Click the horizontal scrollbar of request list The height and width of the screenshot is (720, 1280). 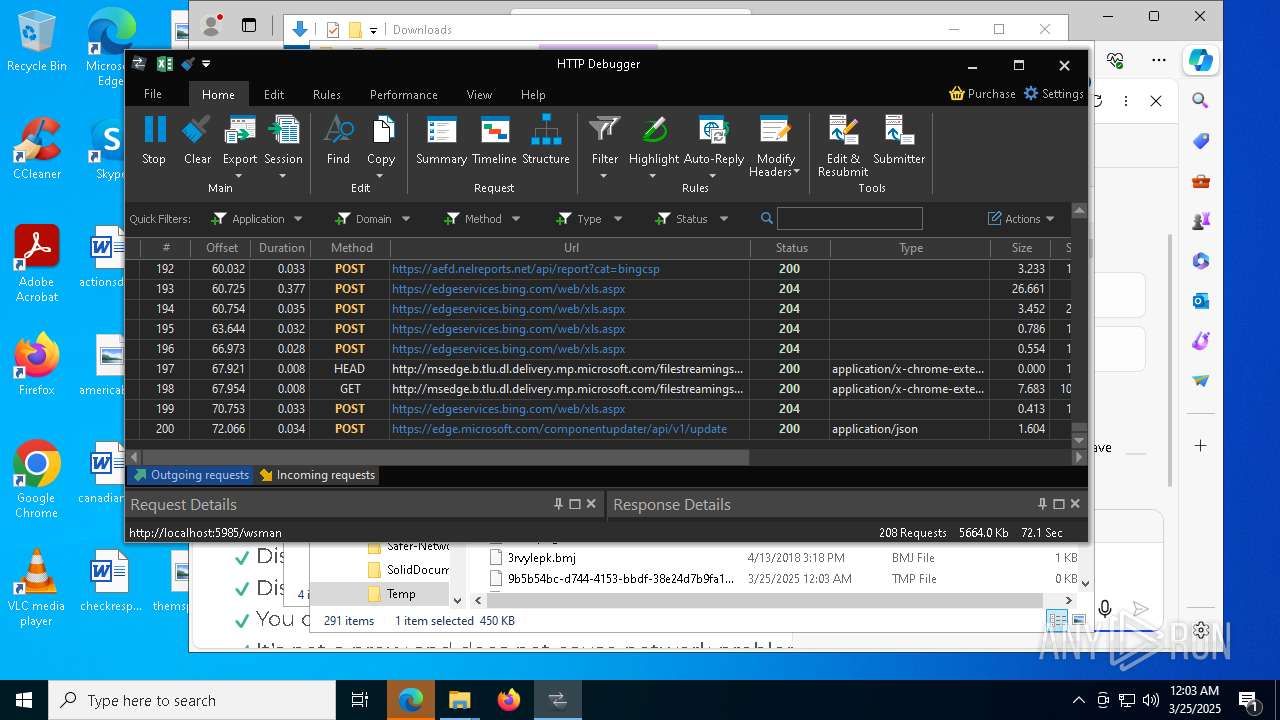coord(445,457)
